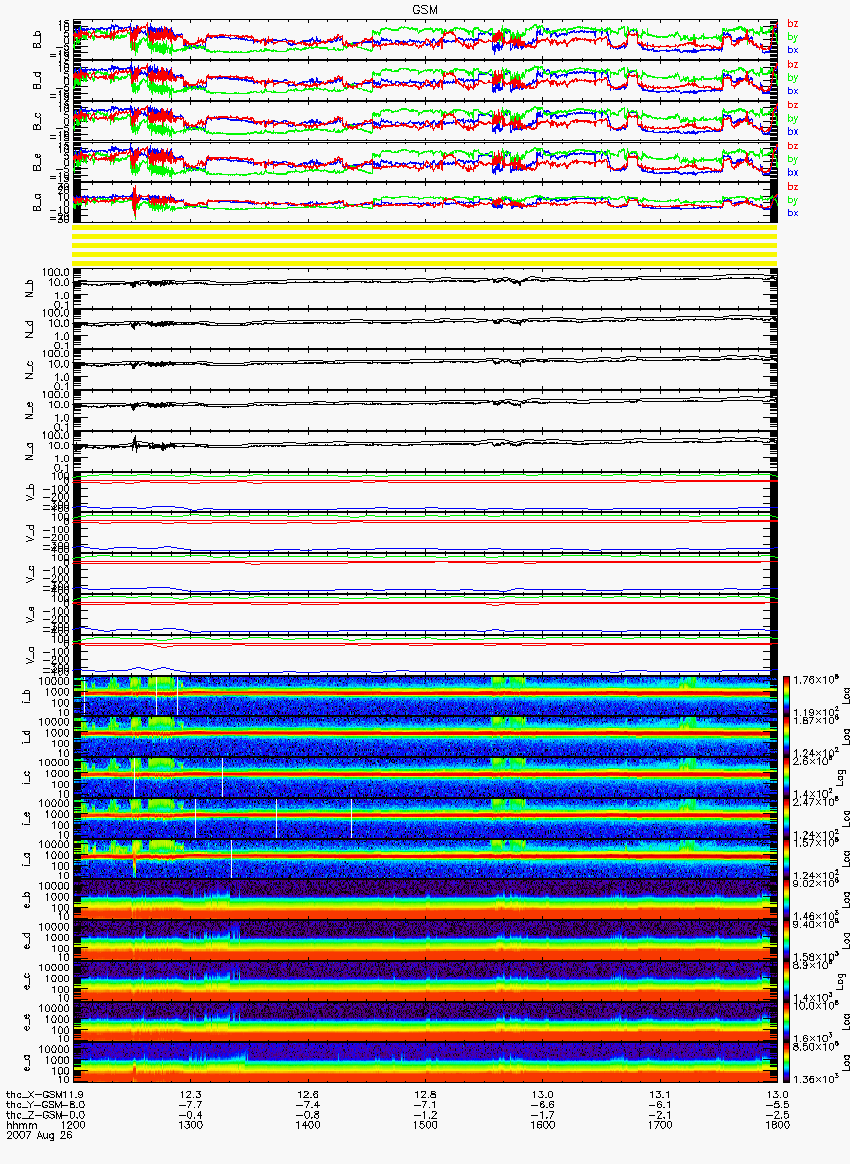Screen dimensions: 850x1164
Task: Click the 1700 time tick label
Action: click(x=660, y=1125)
